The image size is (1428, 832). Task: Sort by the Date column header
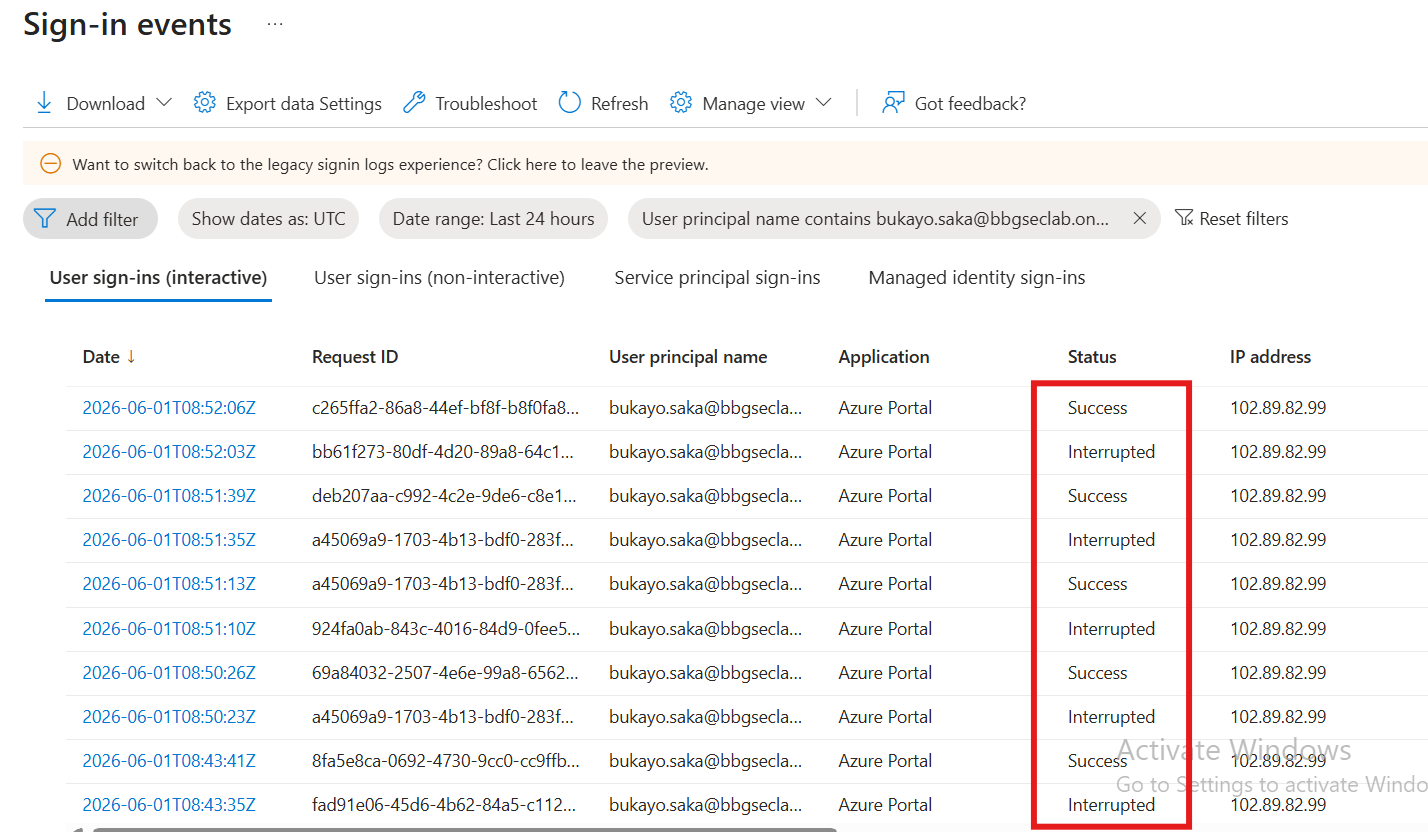(x=109, y=357)
